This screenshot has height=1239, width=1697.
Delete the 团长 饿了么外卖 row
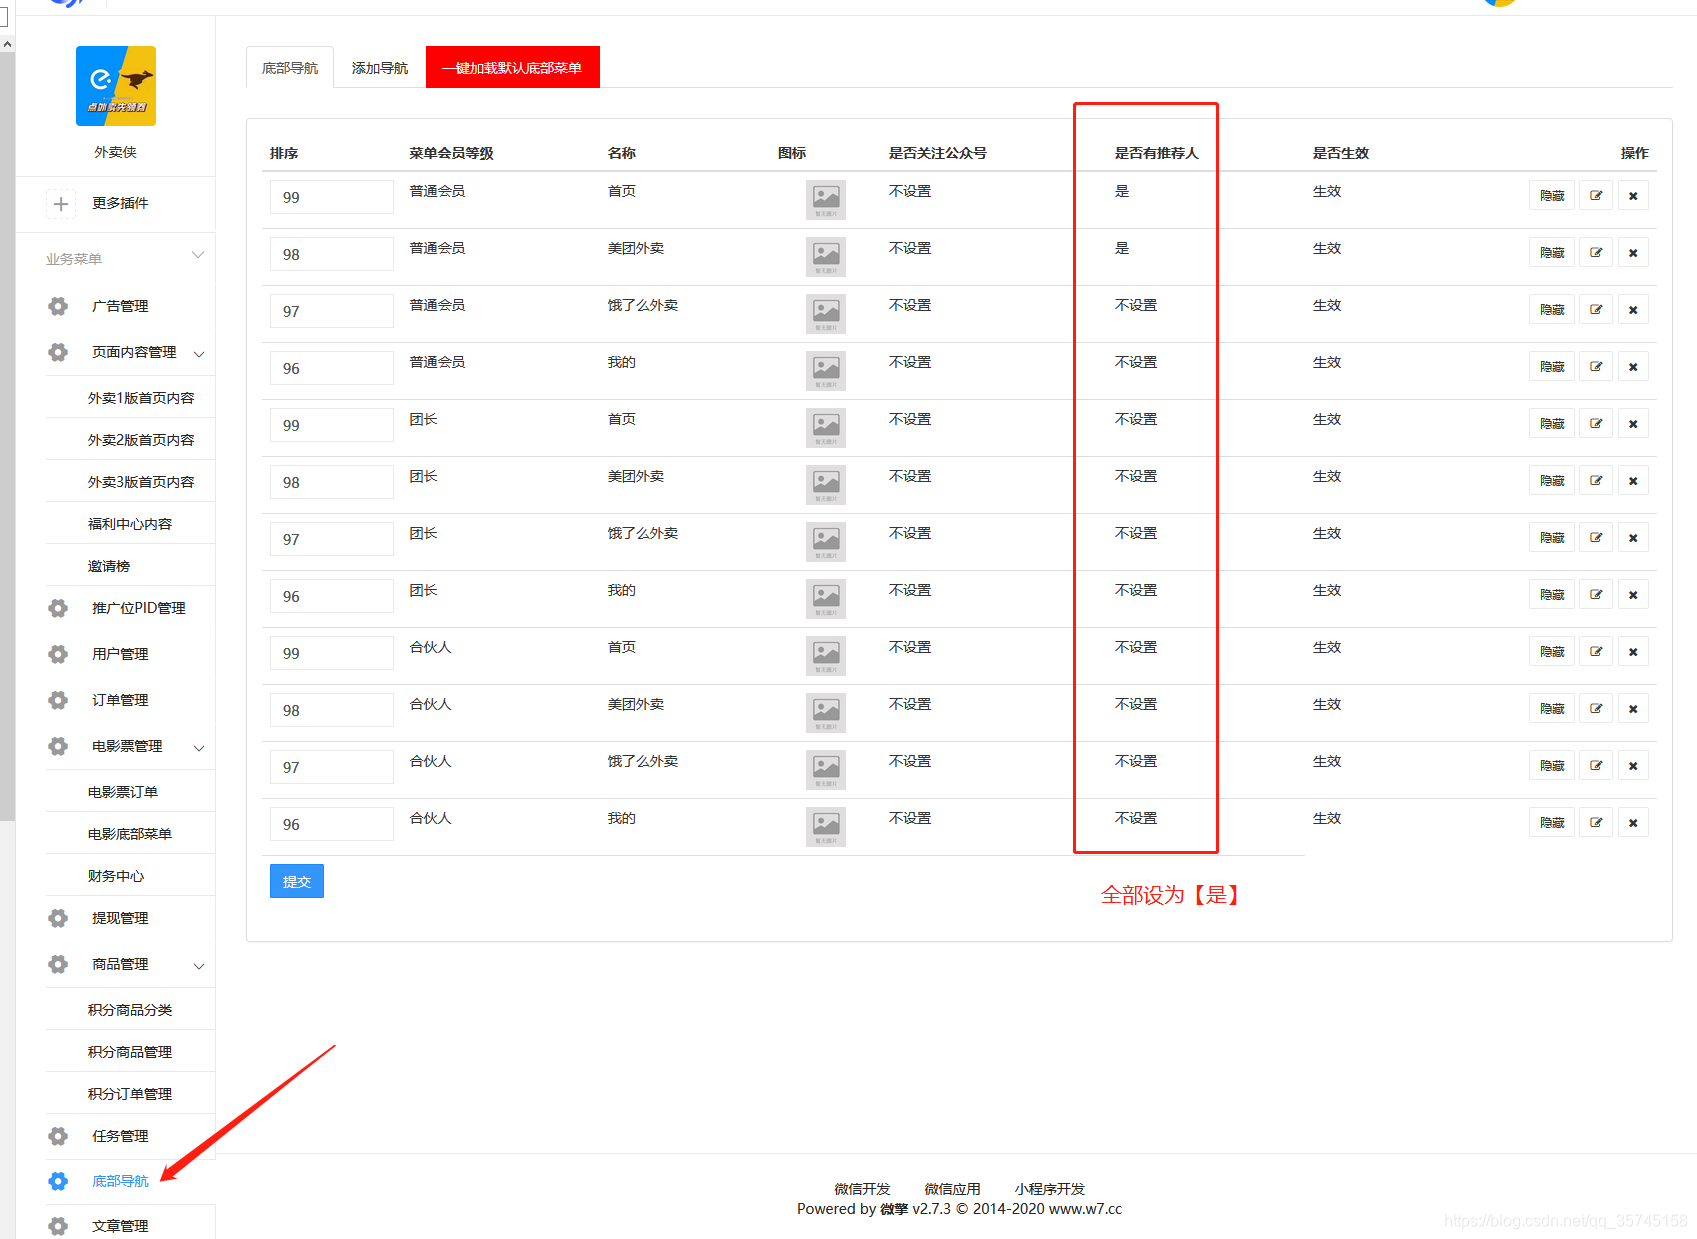(x=1633, y=537)
